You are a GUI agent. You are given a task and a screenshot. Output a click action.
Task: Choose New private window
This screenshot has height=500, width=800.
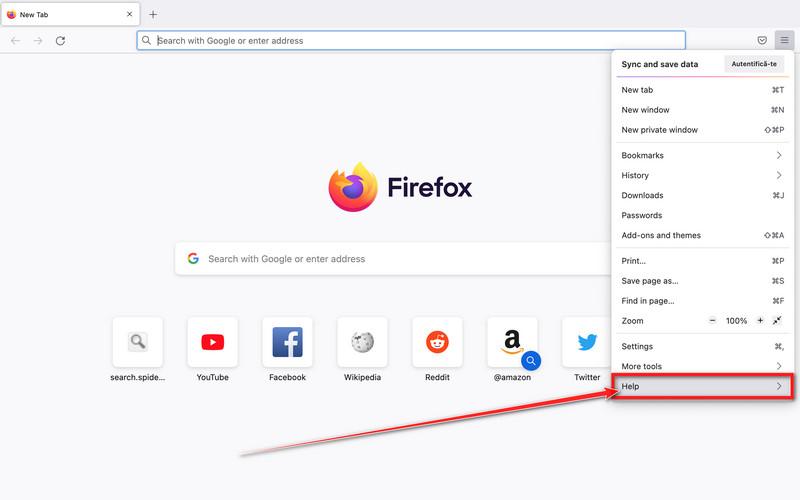coord(703,130)
